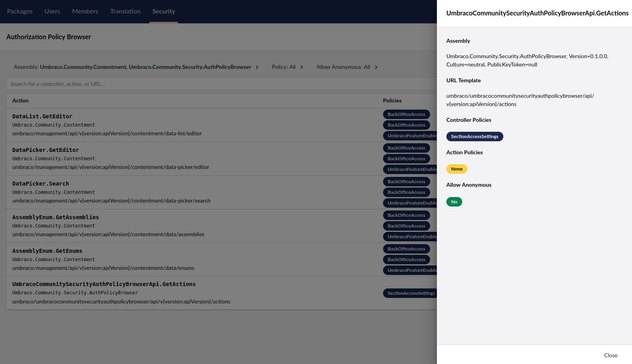Image resolution: width=632 pixels, height=364 pixels.
Task: Expand the Allow Anonymous: All filter
Action: tap(347, 67)
